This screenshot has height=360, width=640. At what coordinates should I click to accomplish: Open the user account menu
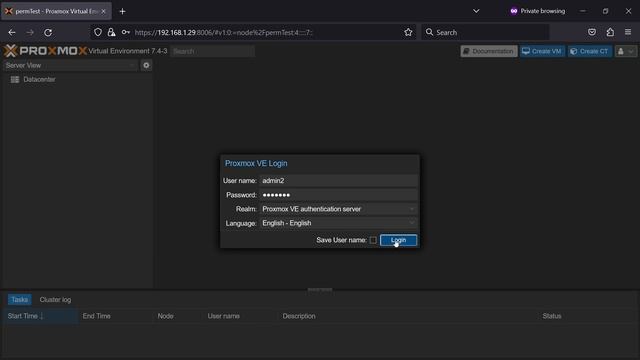coord(625,51)
